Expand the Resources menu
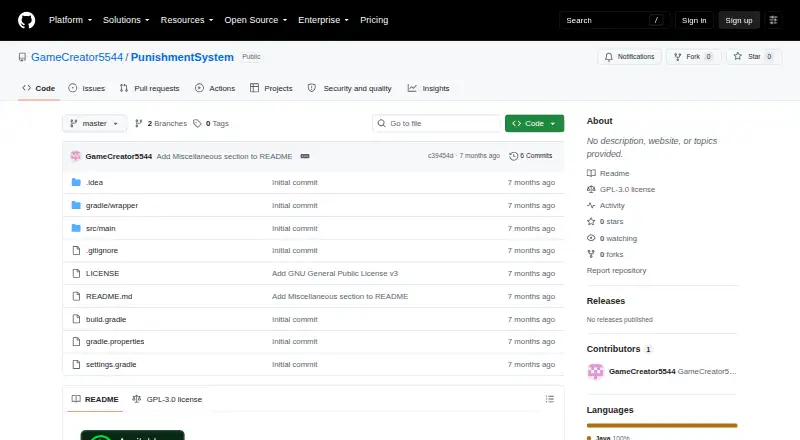 click(x=187, y=20)
